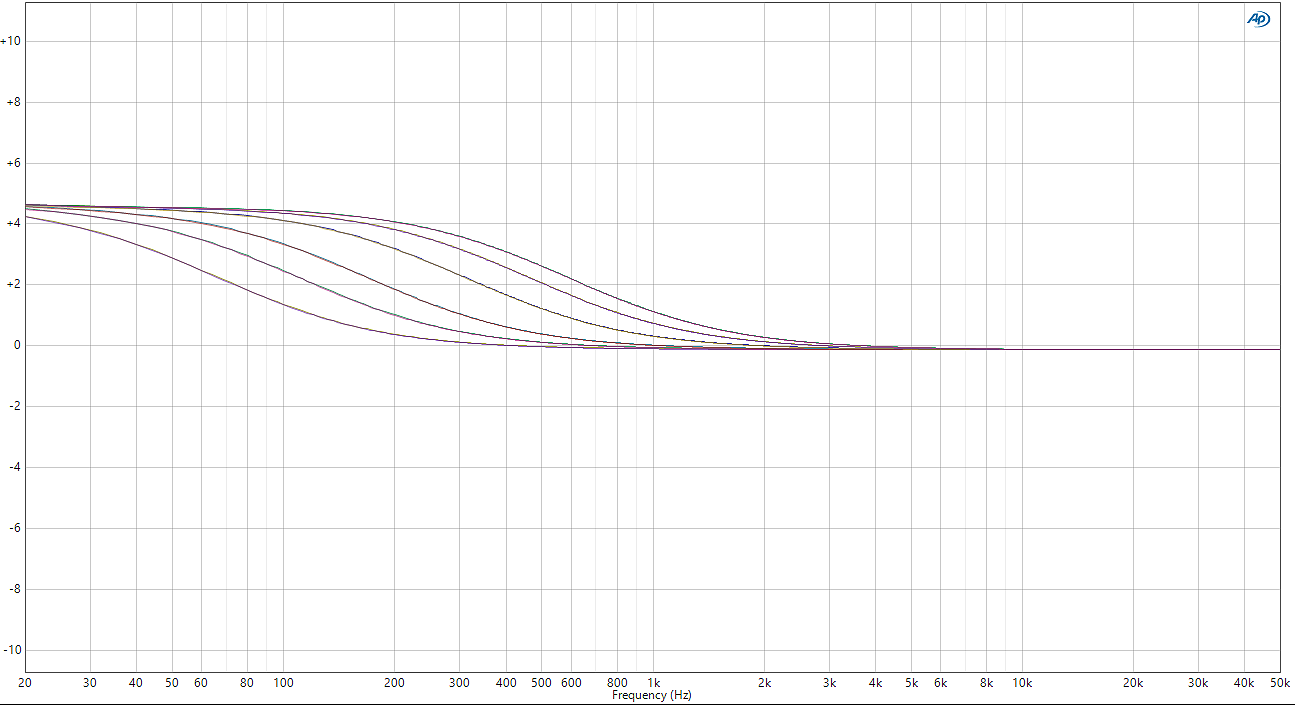This screenshot has height=705, width=1295.
Task: Click the -6 level axis label
Action: [14, 528]
